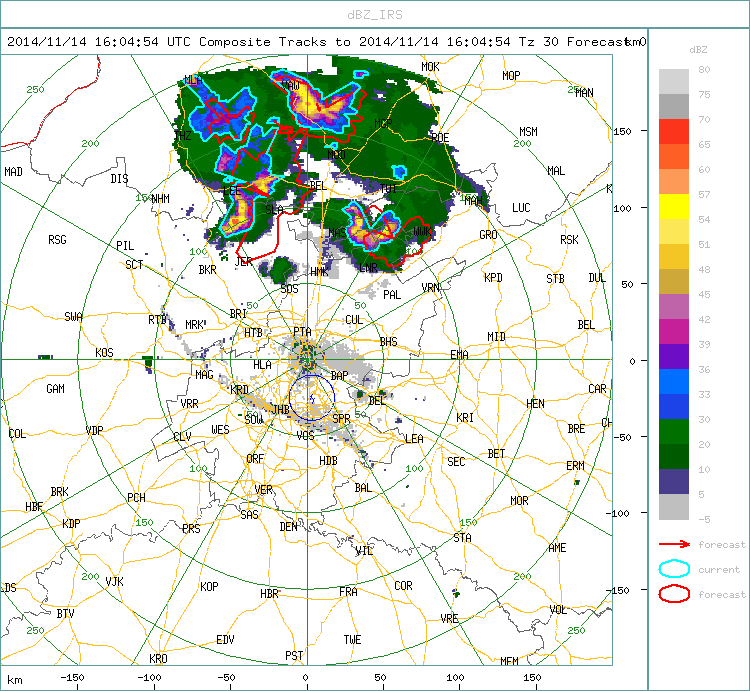This screenshot has width=750, height=691.
Task: Click the 'Composite Tracks' header text
Action: 263,42
